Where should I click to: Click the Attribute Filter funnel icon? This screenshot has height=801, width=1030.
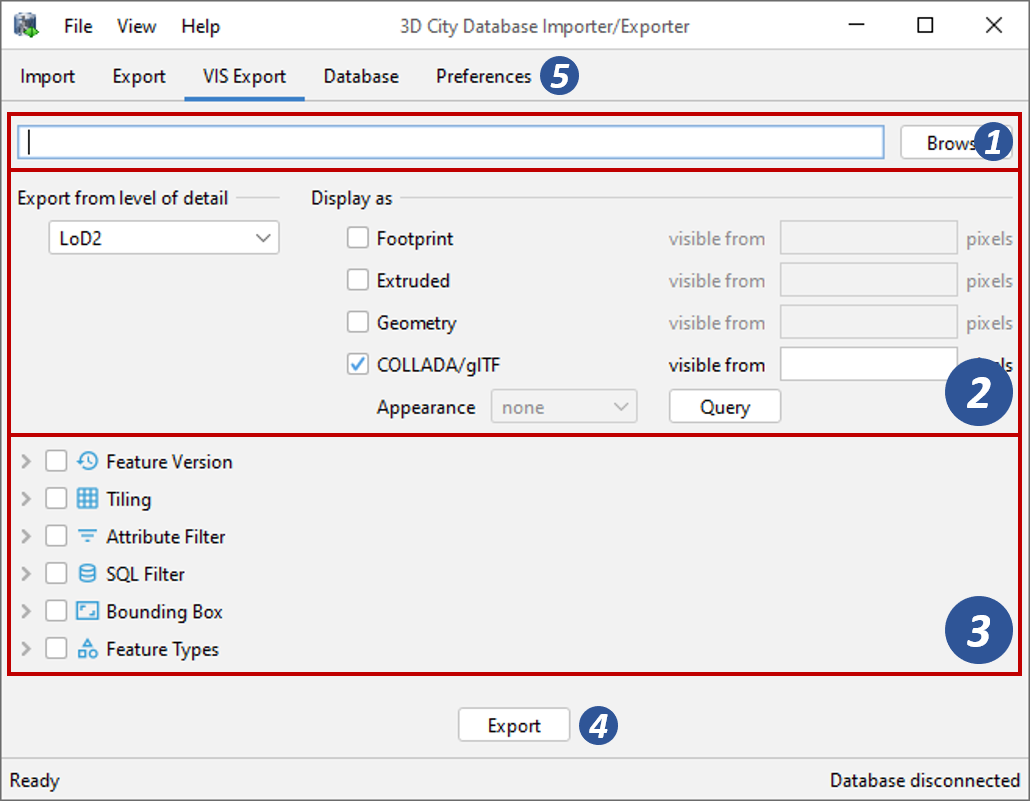pyautogui.click(x=87, y=536)
